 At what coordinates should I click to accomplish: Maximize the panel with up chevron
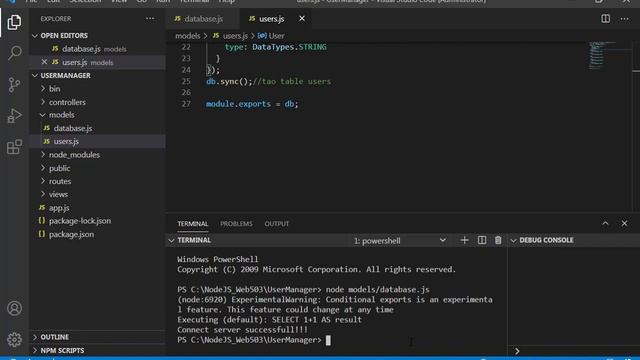pyautogui.click(x=605, y=223)
